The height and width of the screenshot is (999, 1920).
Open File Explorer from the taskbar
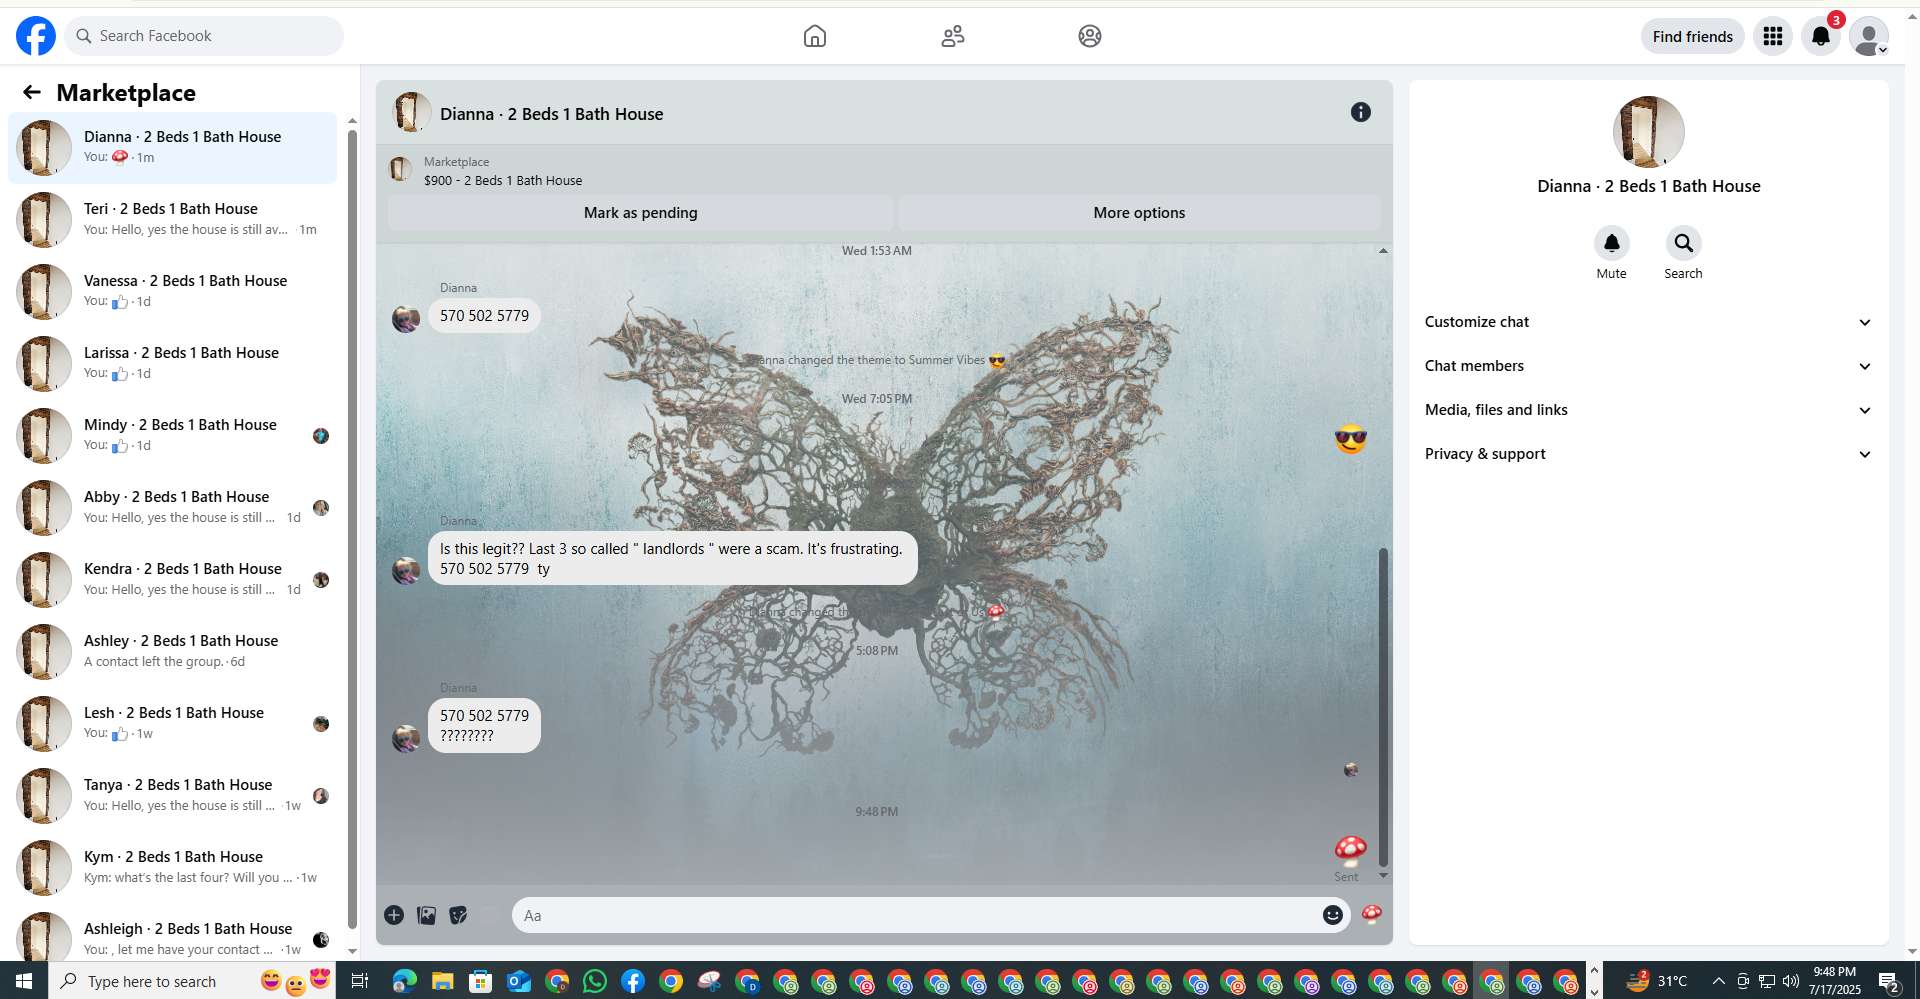pos(443,981)
